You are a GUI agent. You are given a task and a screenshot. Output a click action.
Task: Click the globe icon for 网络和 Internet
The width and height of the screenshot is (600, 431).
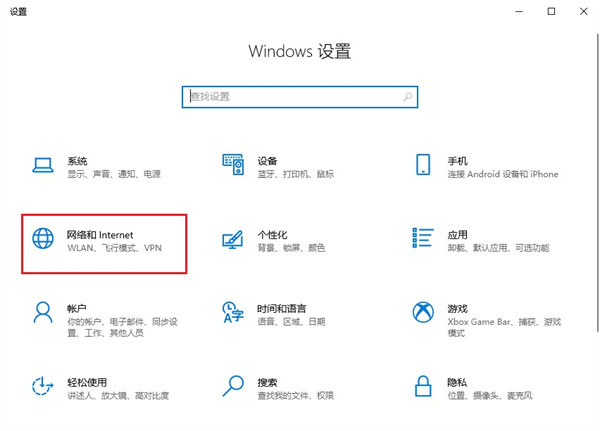click(x=43, y=238)
